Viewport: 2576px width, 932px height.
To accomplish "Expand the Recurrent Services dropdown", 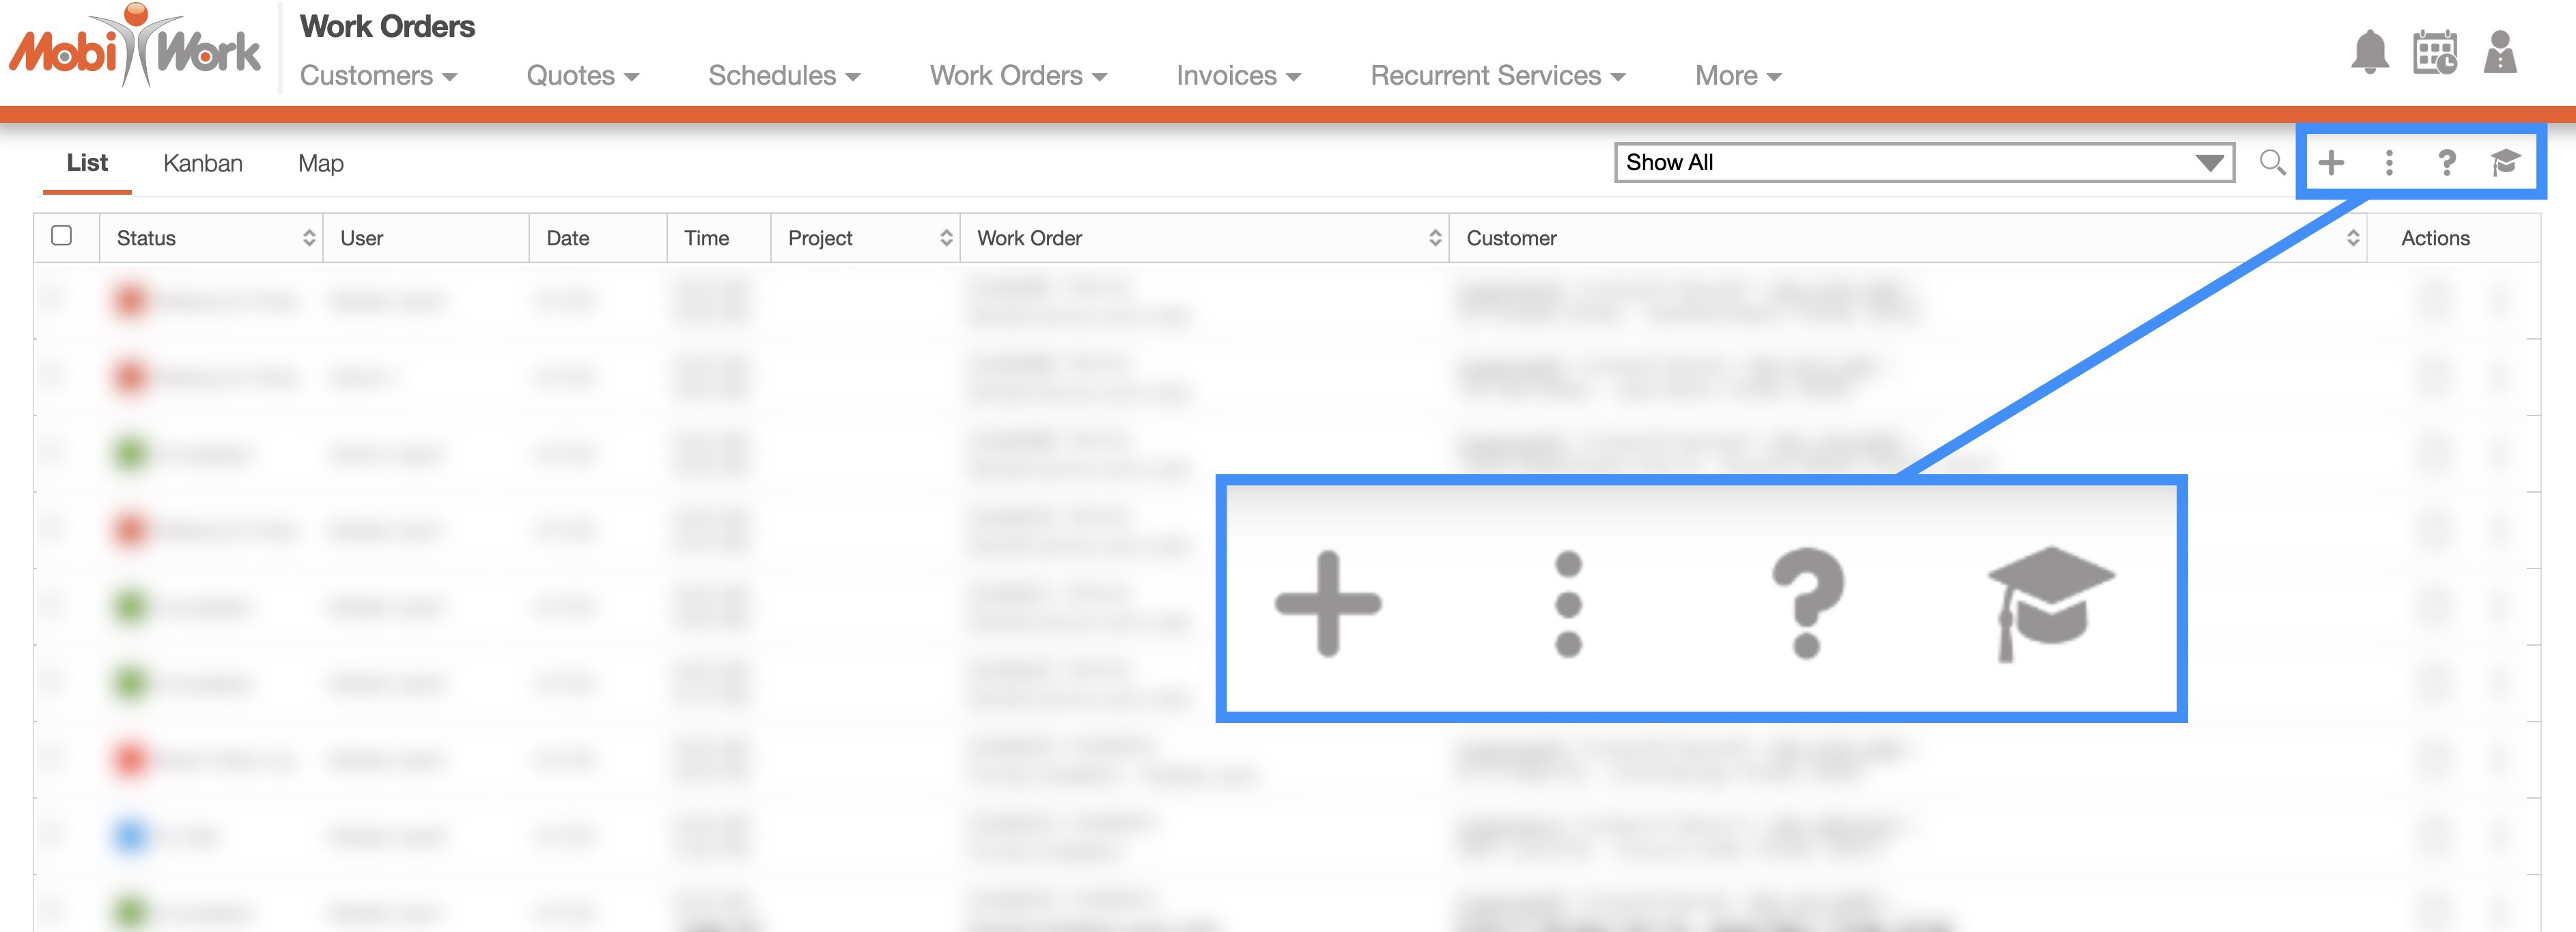I will pyautogui.click(x=1497, y=76).
